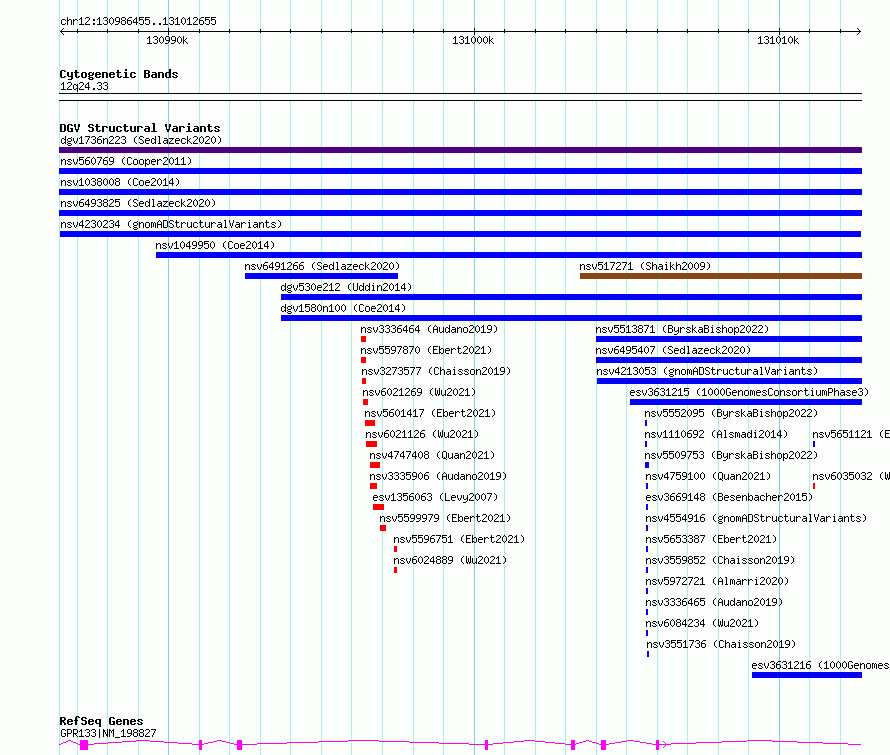Select nsv4230234 (gnomADStructuralVariants) label
This screenshot has width=890, height=755.
point(171,224)
